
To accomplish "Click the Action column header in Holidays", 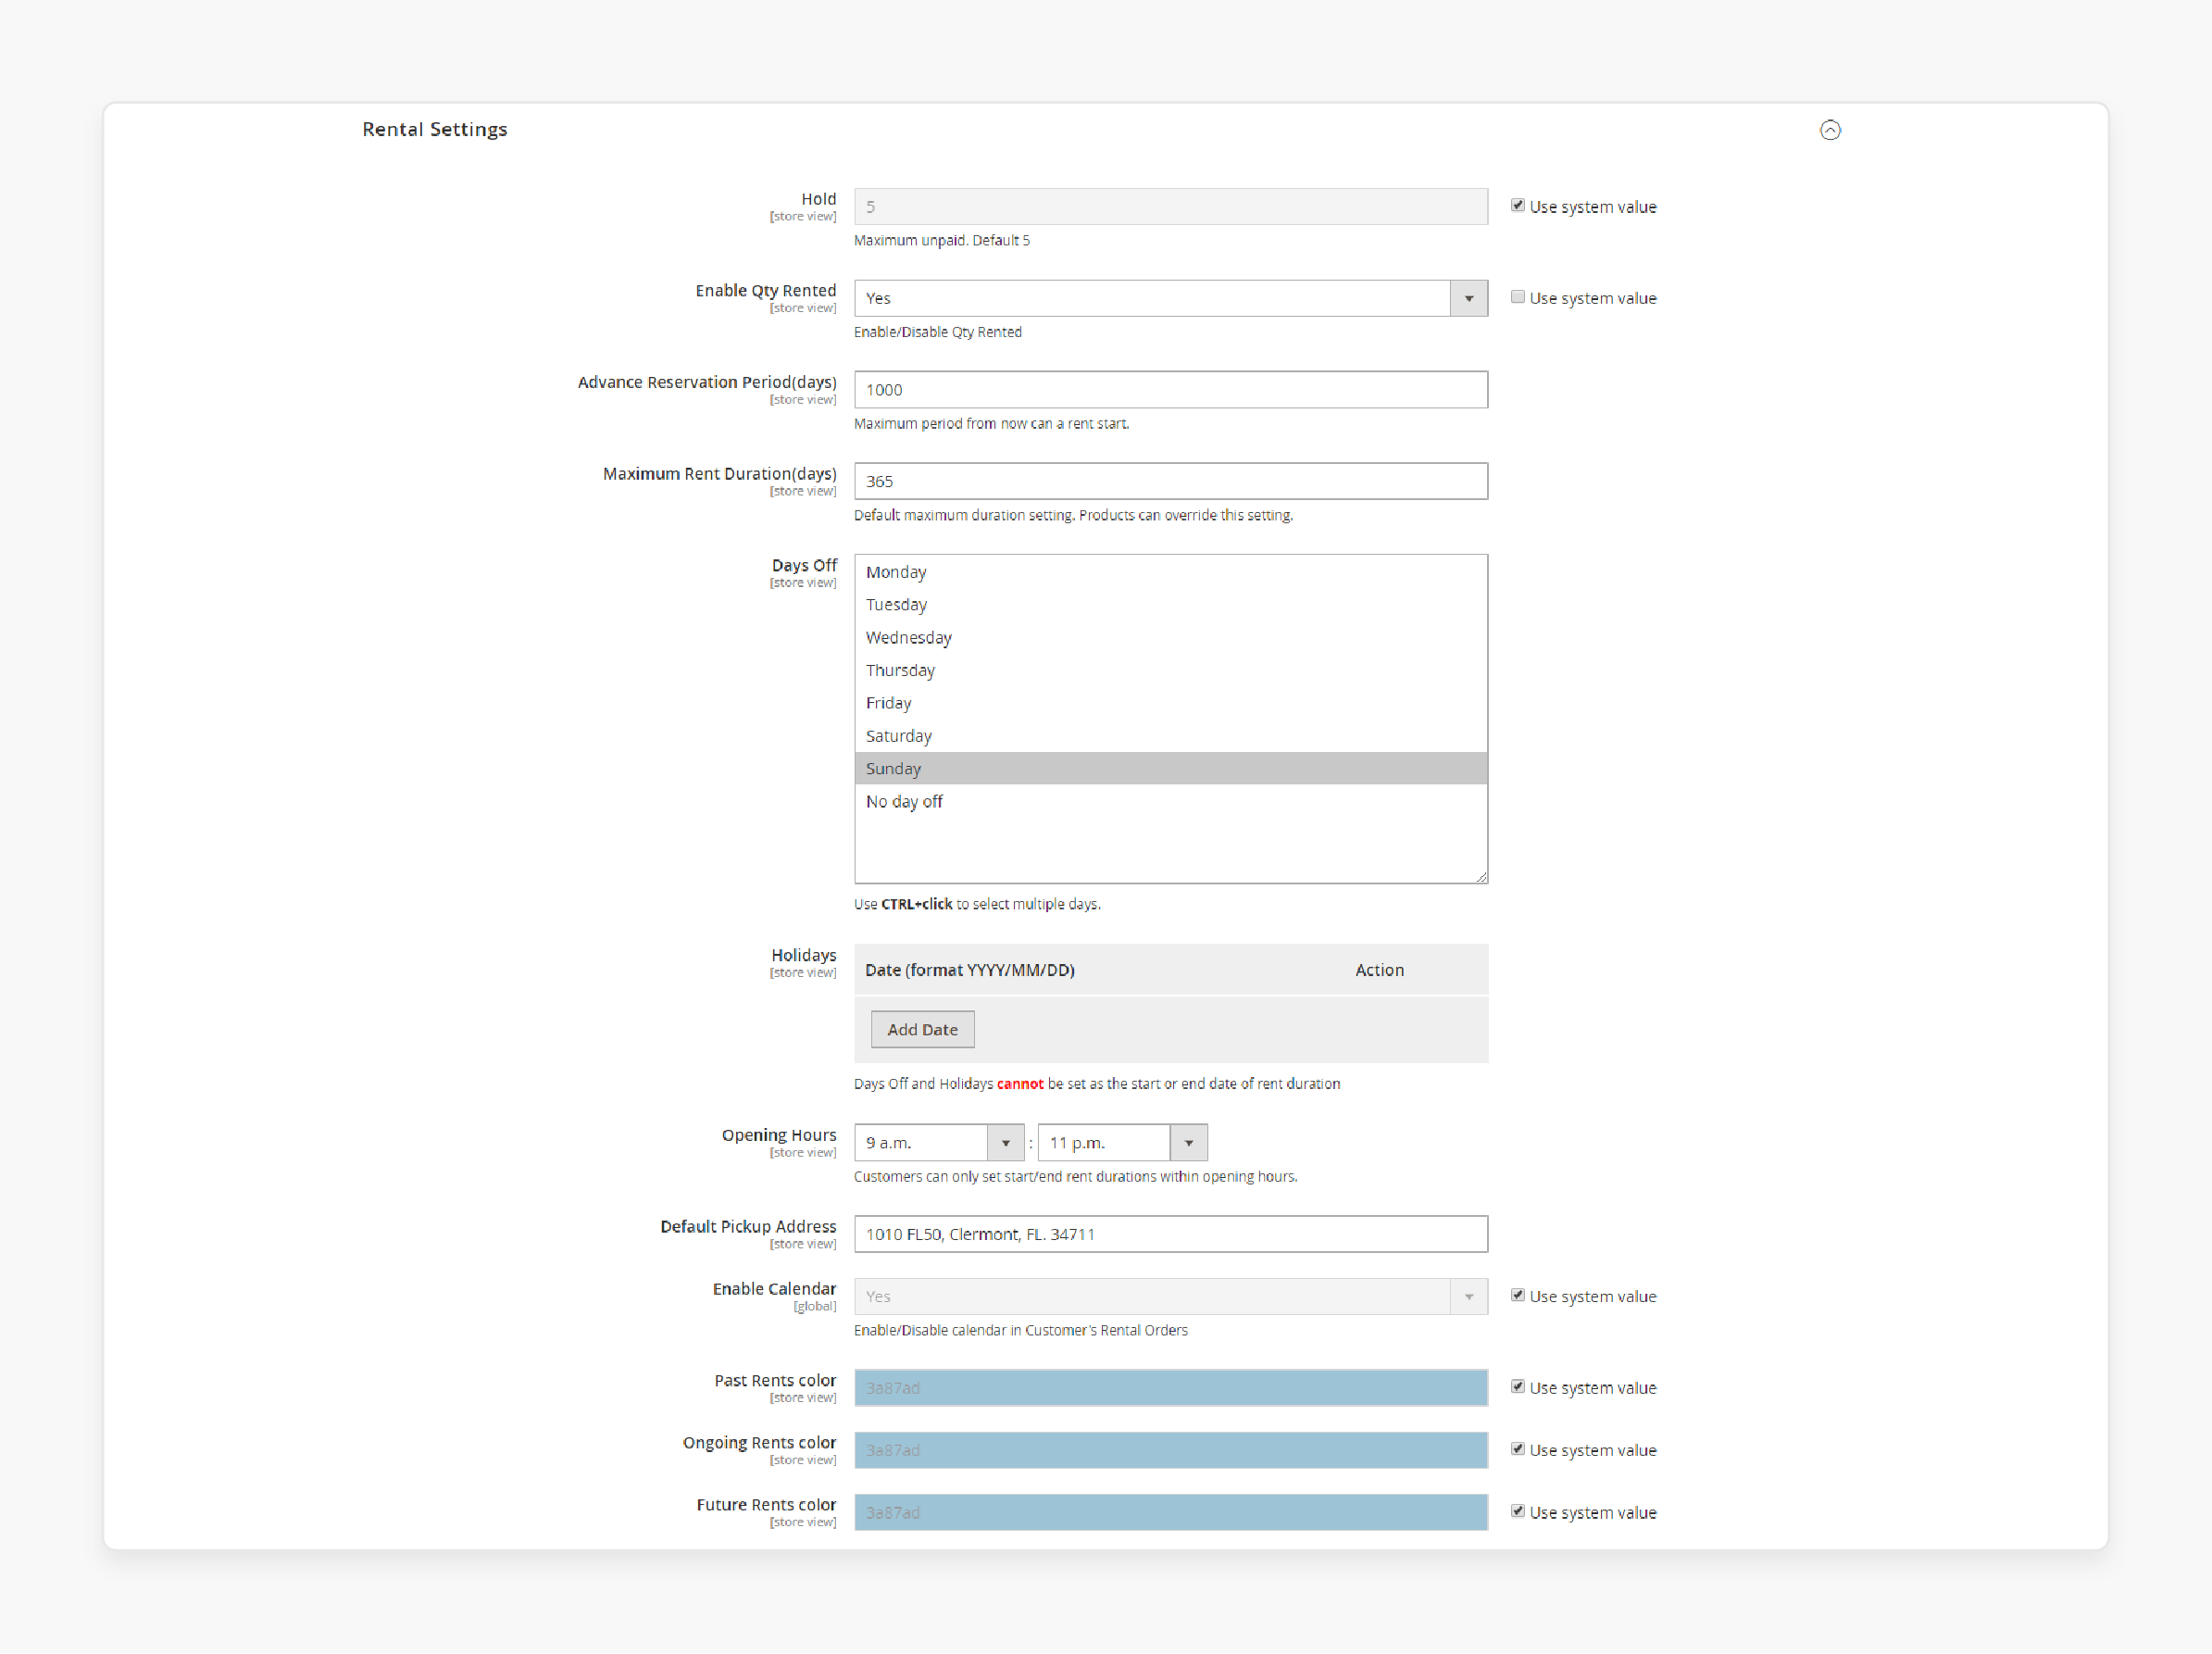I will (1379, 970).
